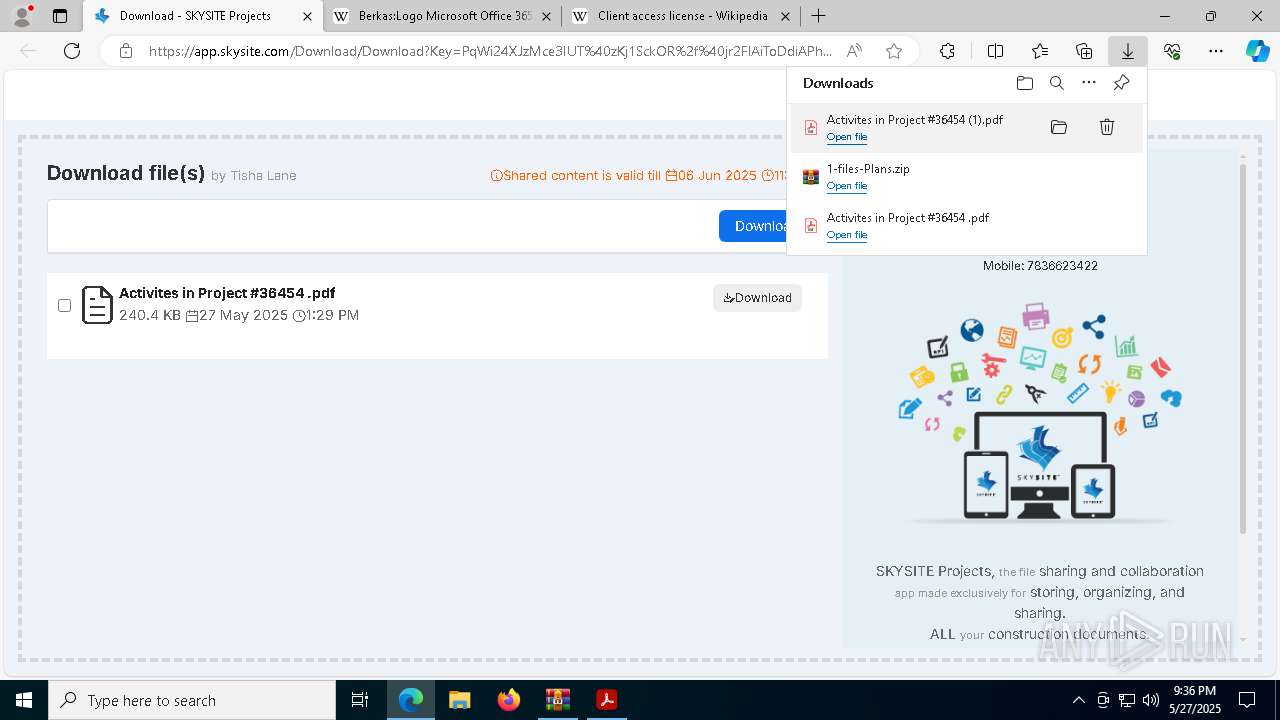Viewport: 1280px width, 720px height.
Task: Click the 240.4 KB file size text
Action: (x=150, y=315)
